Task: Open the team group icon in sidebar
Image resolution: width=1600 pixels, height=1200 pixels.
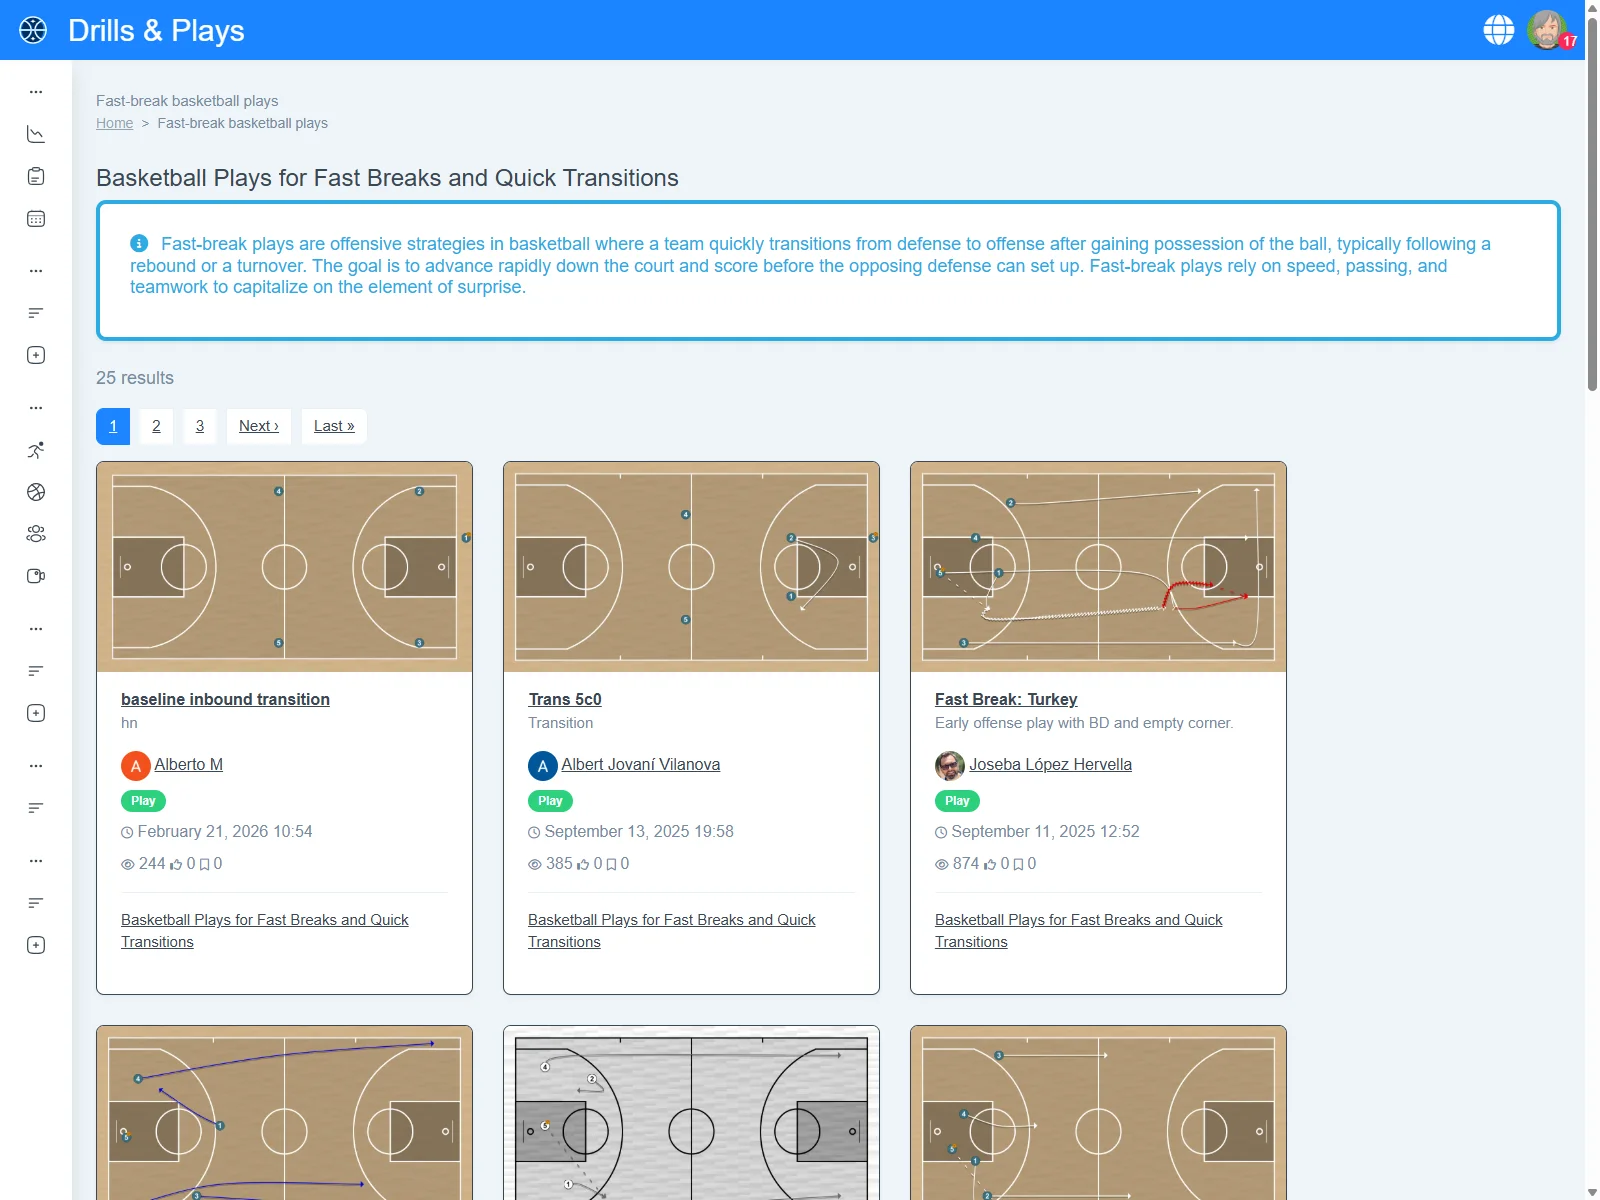Action: (x=36, y=534)
